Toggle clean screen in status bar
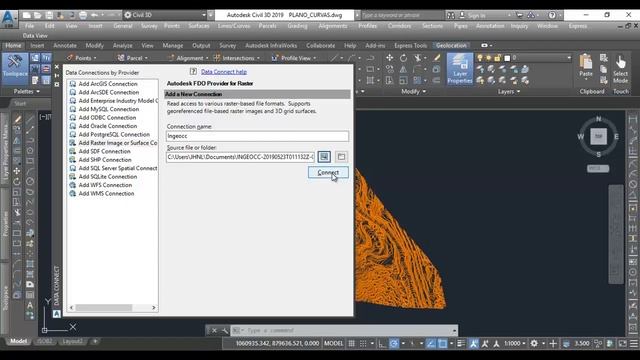 click(622, 344)
